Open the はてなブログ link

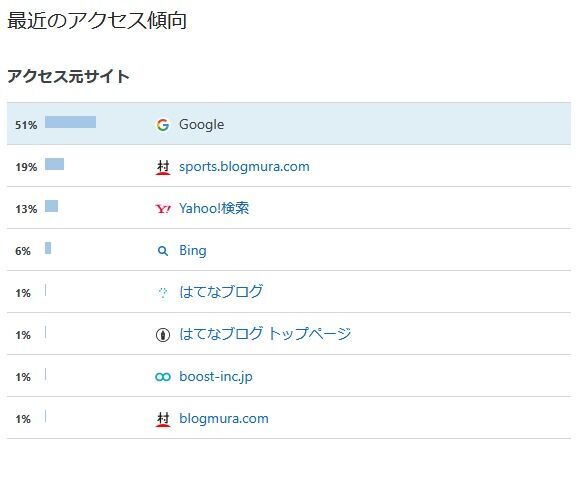pyautogui.click(x=221, y=292)
